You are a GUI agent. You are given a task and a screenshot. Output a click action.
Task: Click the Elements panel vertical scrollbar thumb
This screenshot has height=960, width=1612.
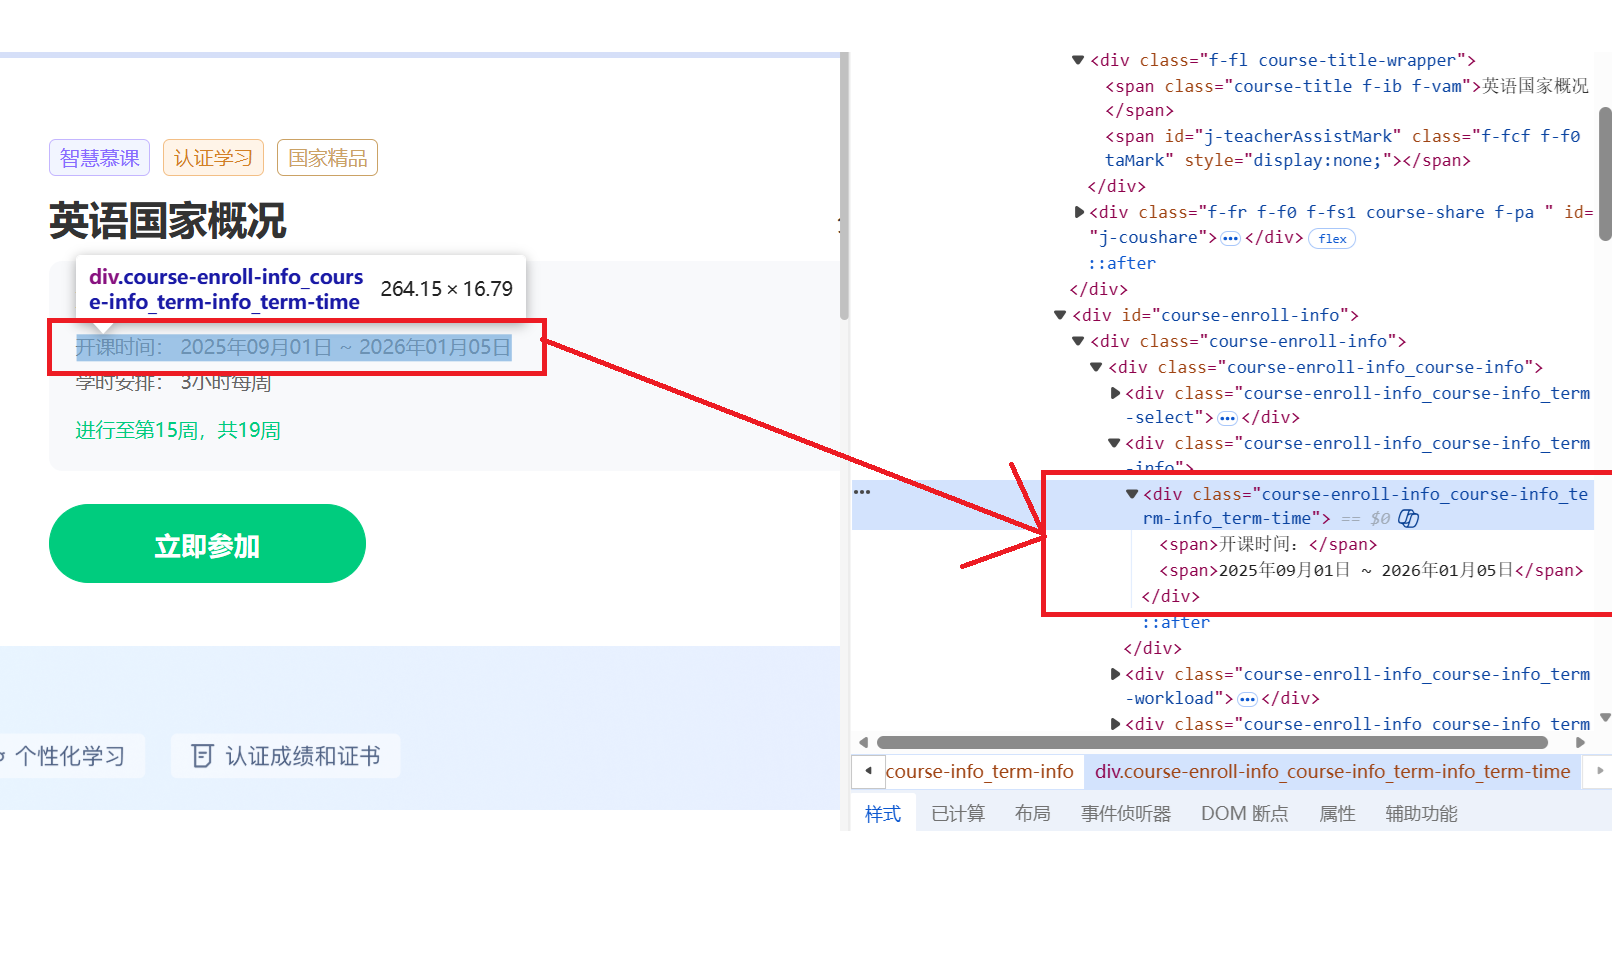pyautogui.click(x=1605, y=172)
